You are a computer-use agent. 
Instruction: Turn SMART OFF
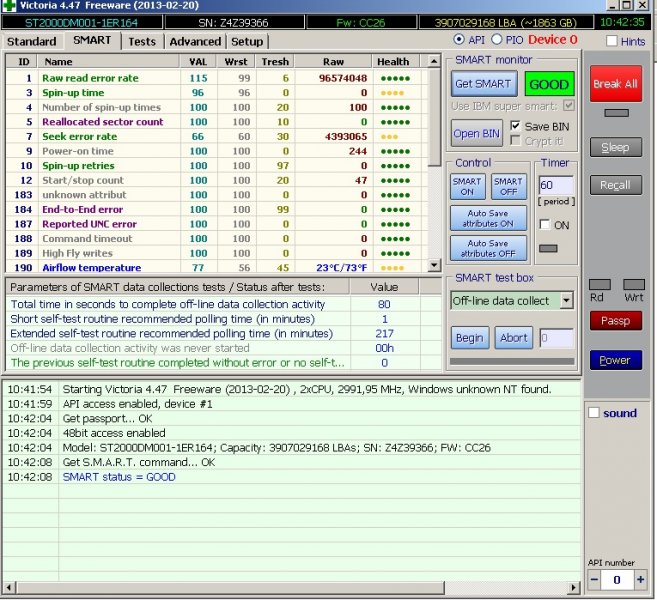(x=508, y=186)
